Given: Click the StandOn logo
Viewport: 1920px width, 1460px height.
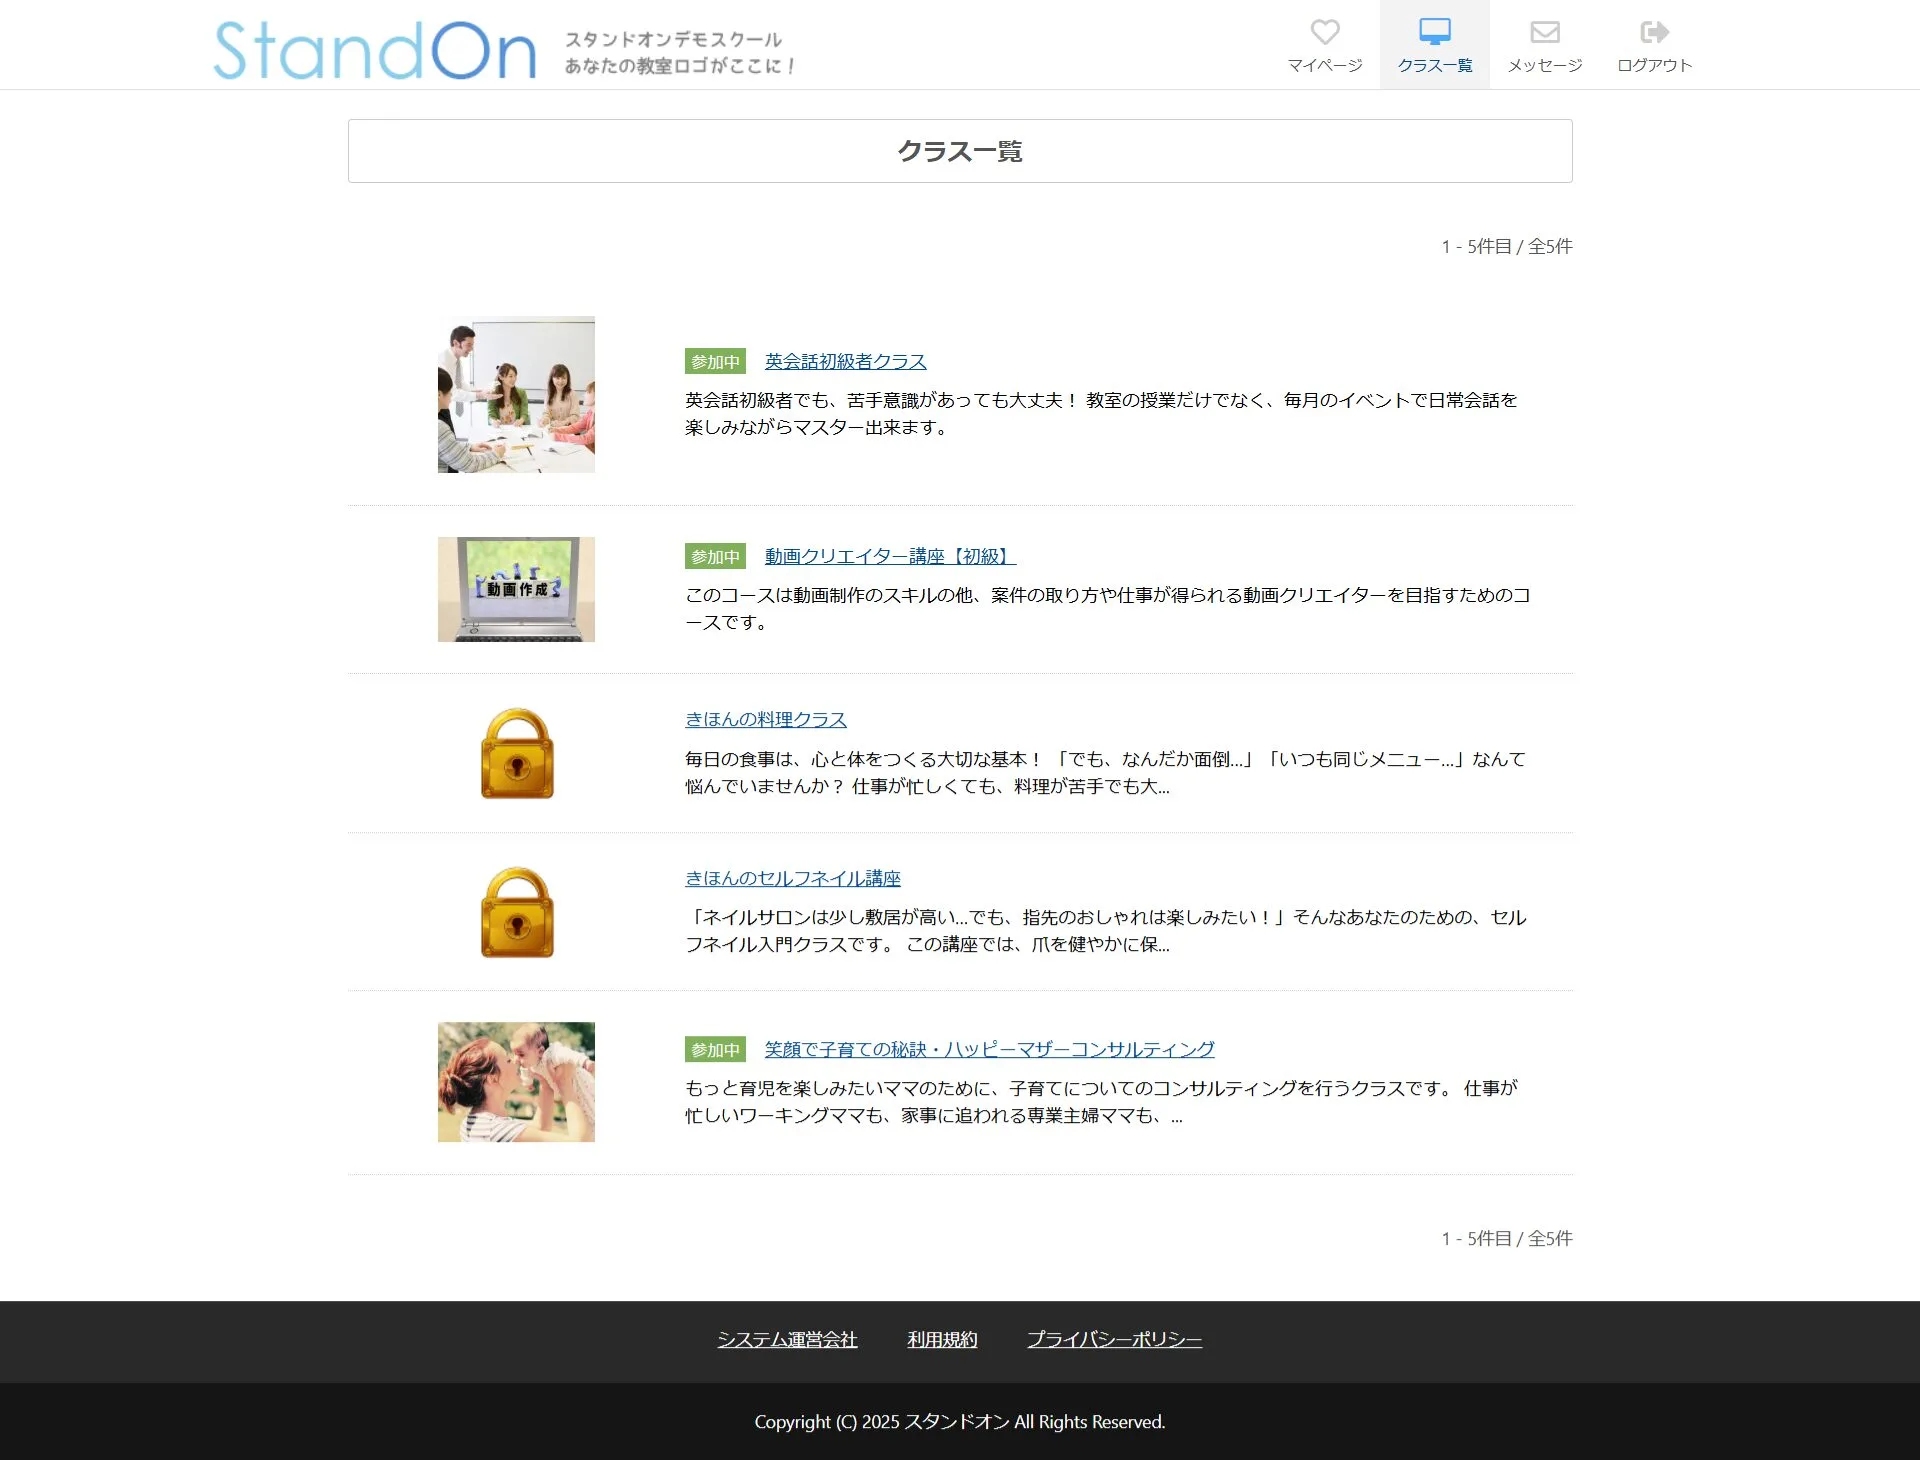Looking at the screenshot, I should coord(375,50).
